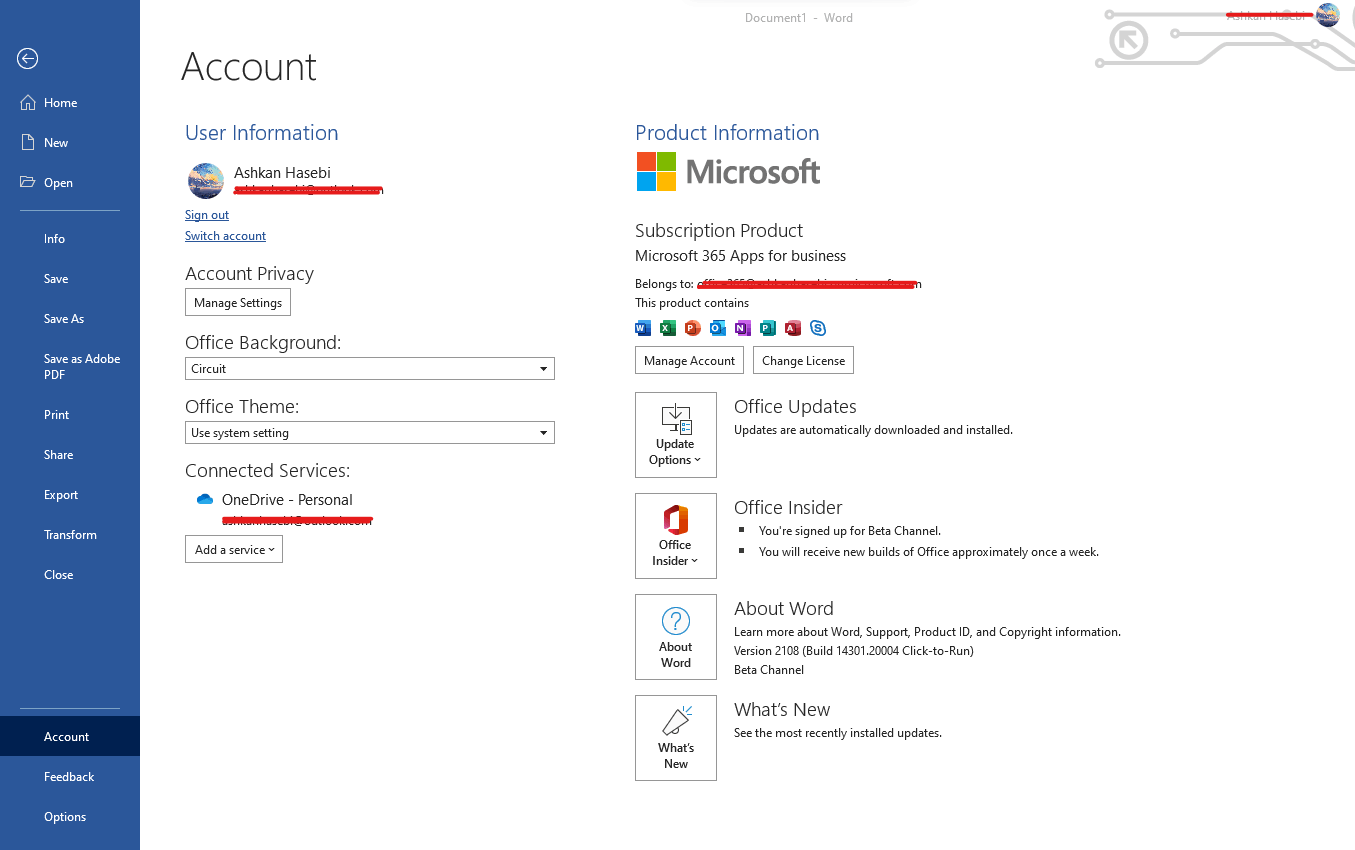Click the Publisher app icon in product list

point(768,328)
